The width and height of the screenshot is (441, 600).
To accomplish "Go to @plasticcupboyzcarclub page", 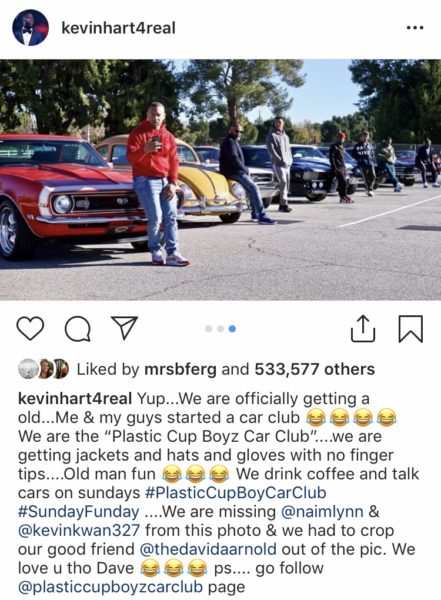I will coord(110,587).
